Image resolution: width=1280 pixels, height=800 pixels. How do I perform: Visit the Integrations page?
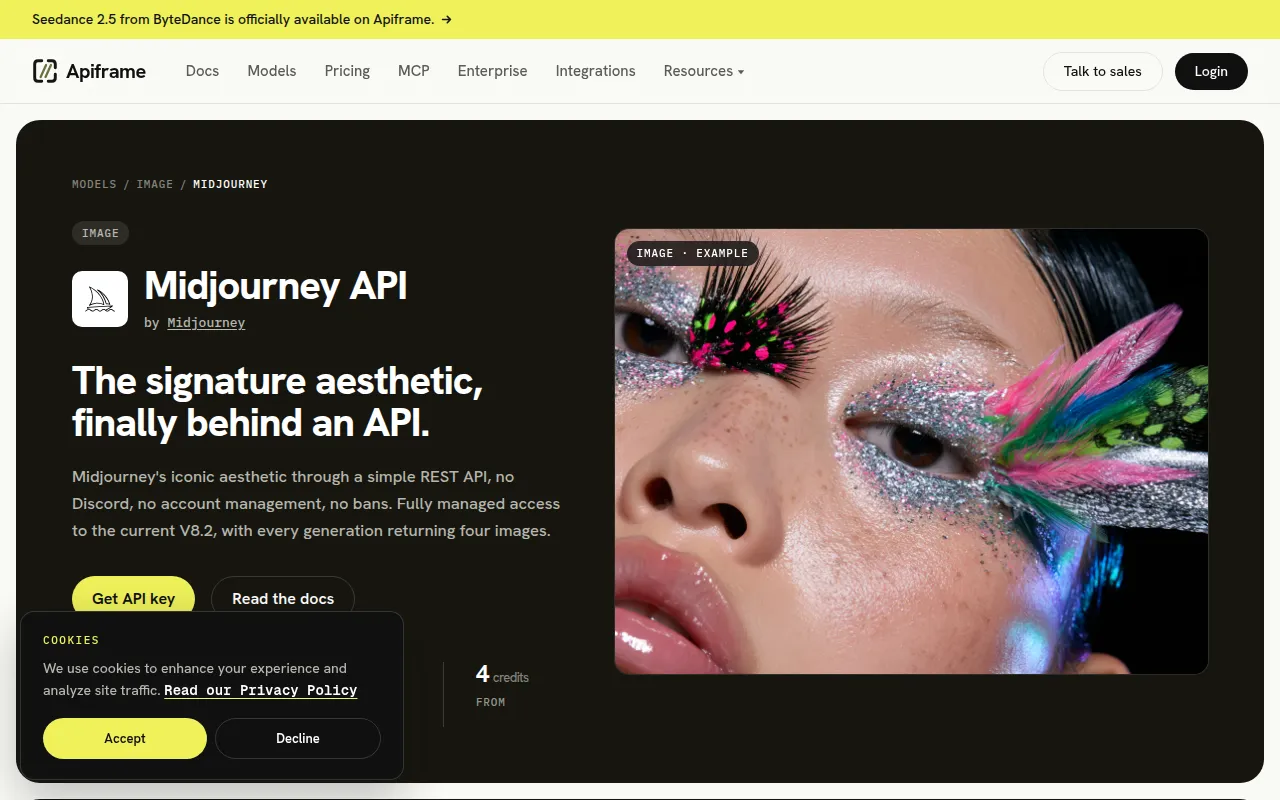coord(595,71)
